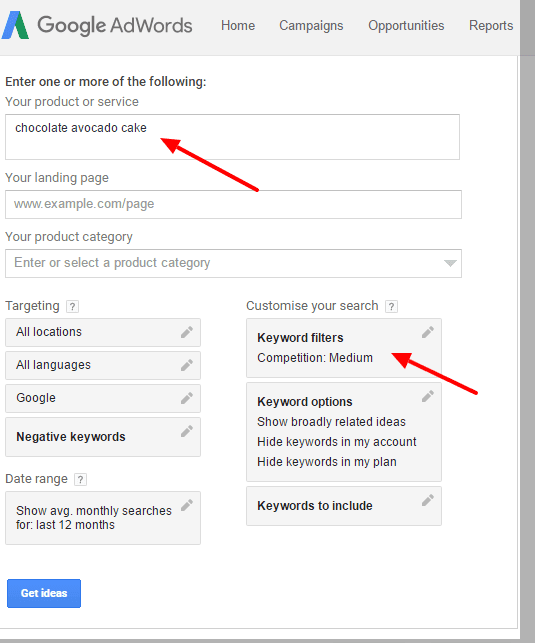Open the Google AdWords logo home
The height and width of the screenshot is (643, 535).
97,25
